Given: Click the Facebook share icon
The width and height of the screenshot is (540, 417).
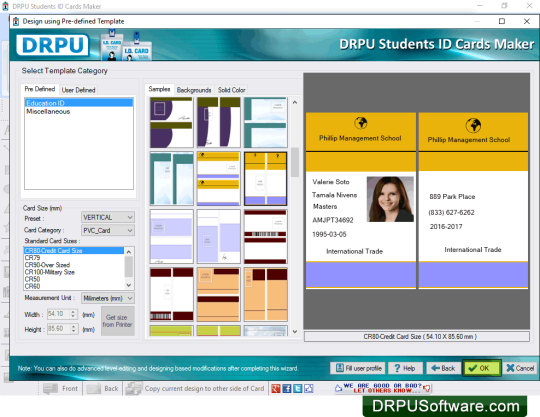Looking at the screenshot, I should [287, 388].
